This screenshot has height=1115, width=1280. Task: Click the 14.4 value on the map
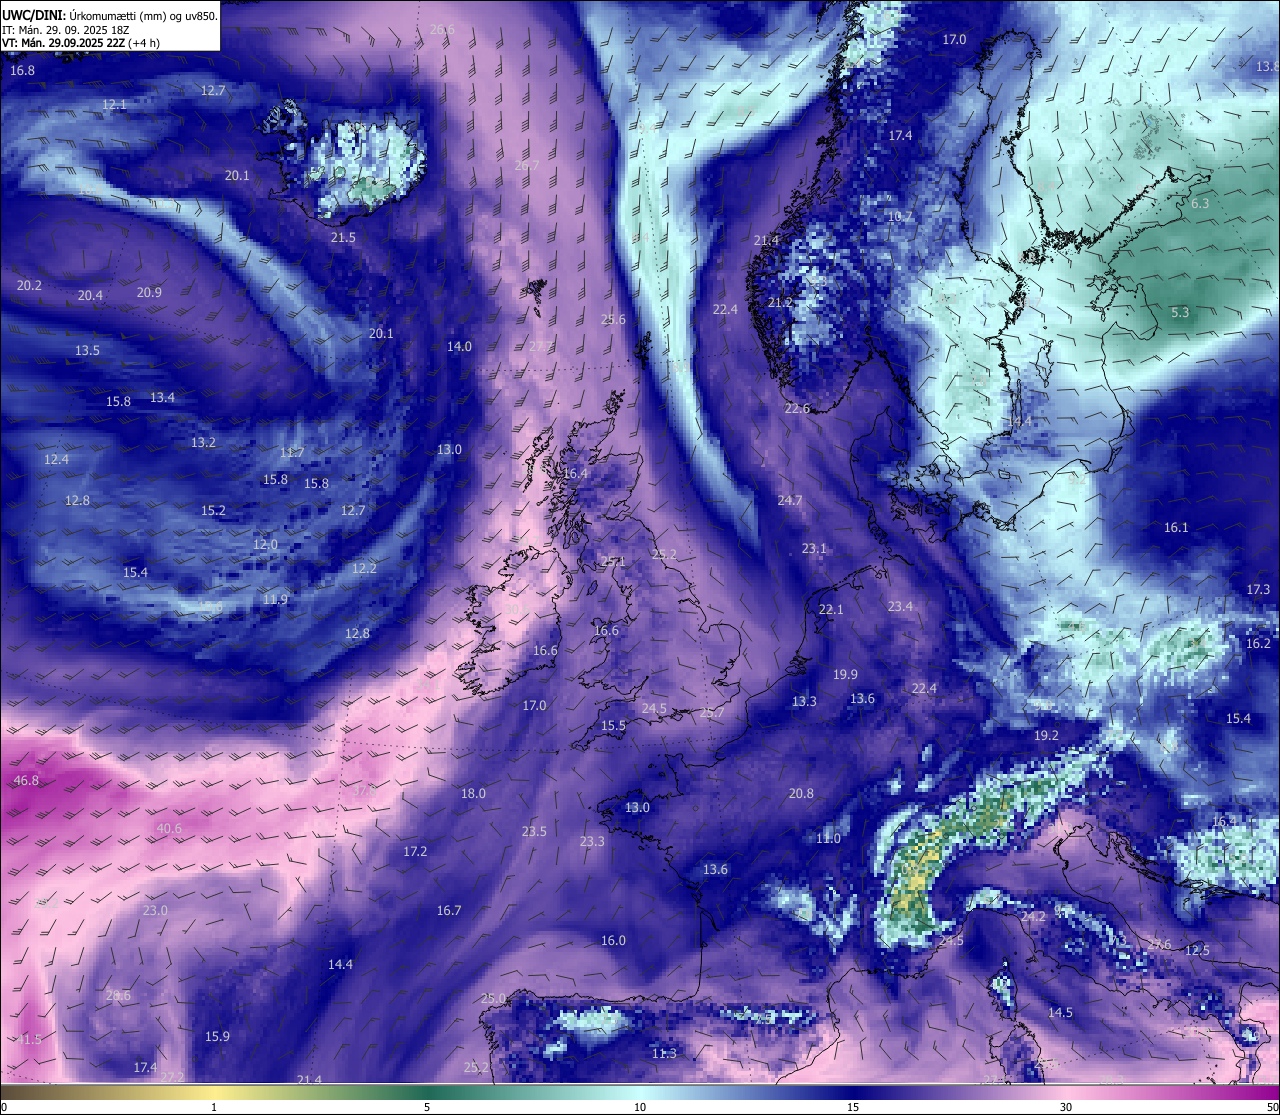340,964
